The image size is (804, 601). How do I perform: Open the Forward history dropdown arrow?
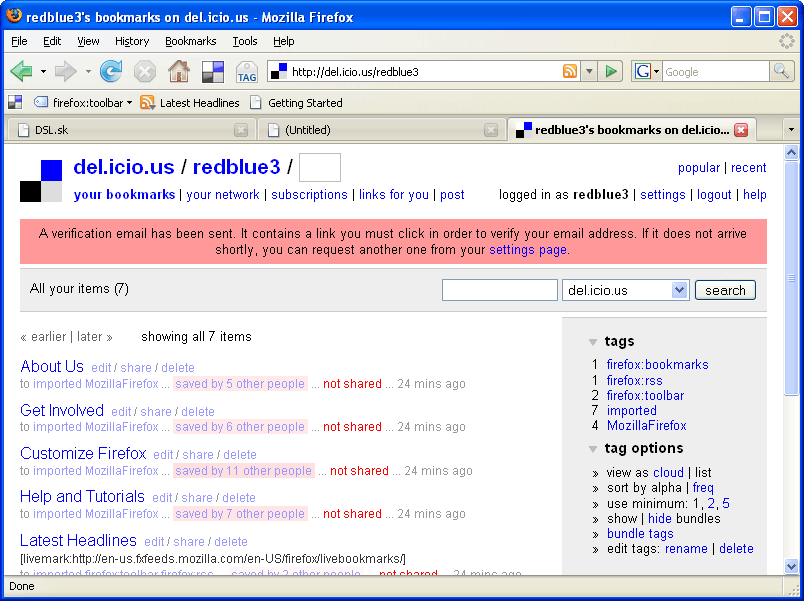pos(88,71)
